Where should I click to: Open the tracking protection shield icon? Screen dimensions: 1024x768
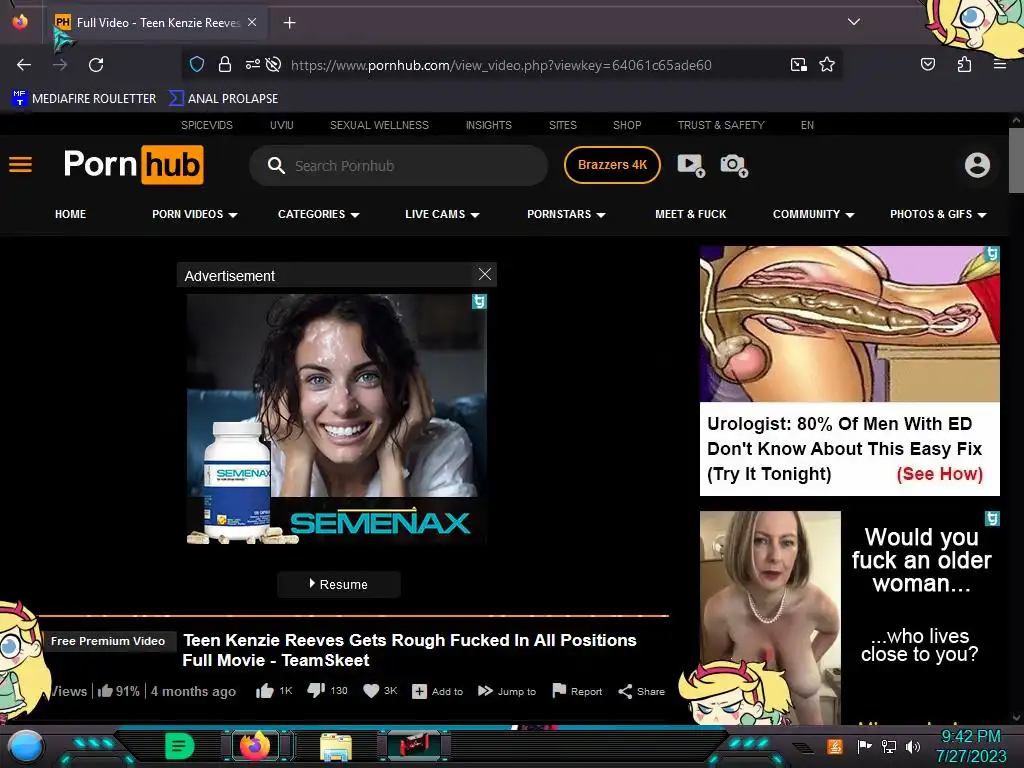click(197, 64)
